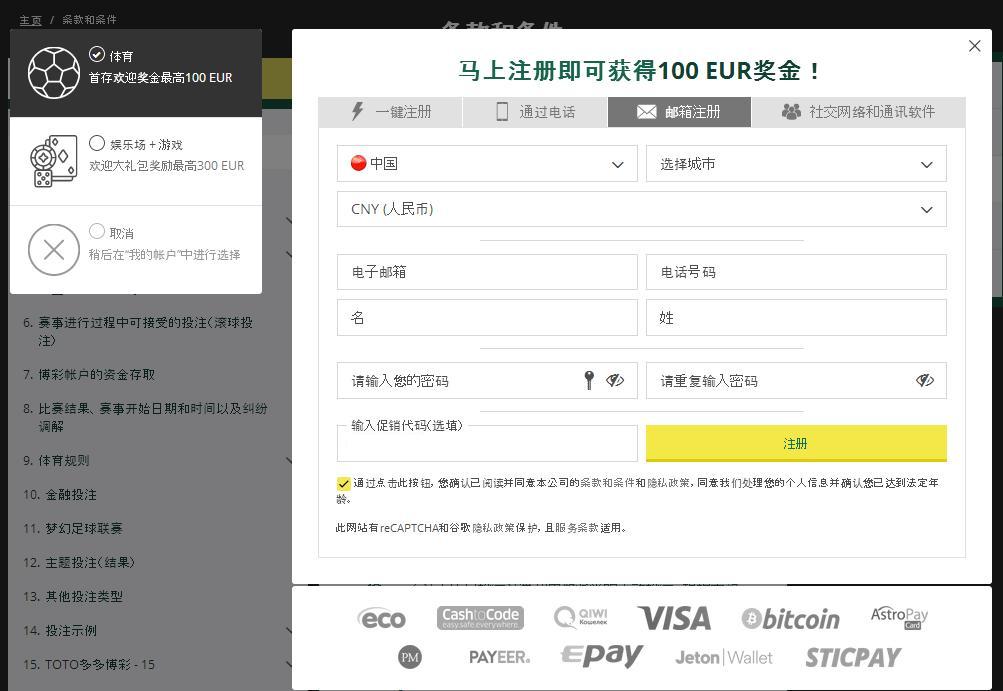Image resolution: width=1003 pixels, height=691 pixels.
Task: Click the STICPAY payment logo
Action: coord(853,657)
